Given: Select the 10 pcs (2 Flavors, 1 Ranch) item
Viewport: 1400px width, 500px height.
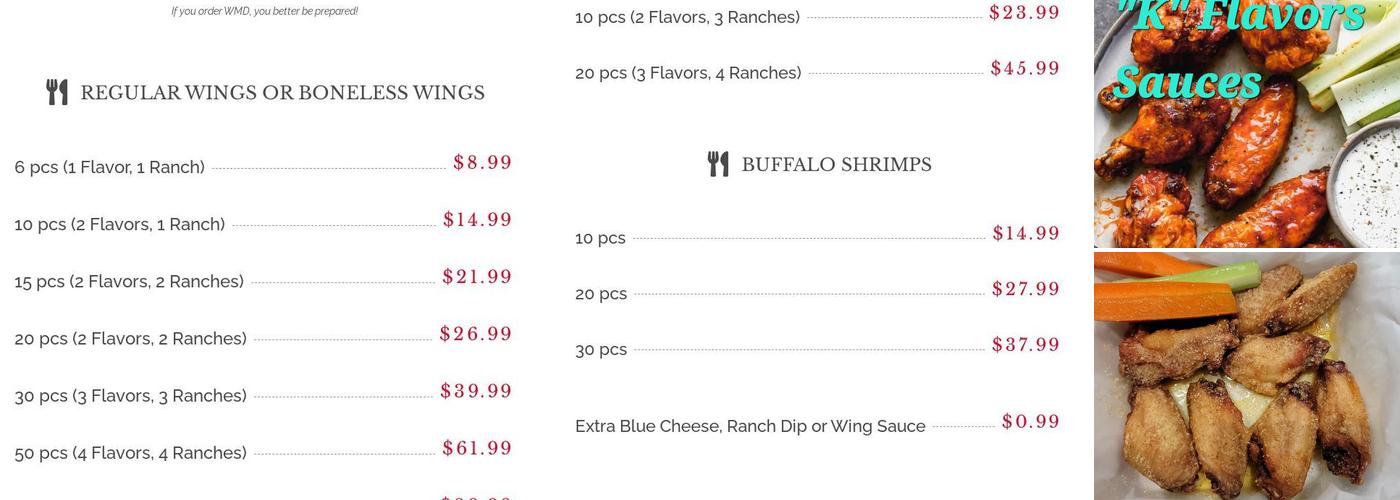Looking at the screenshot, I should click(x=120, y=224).
